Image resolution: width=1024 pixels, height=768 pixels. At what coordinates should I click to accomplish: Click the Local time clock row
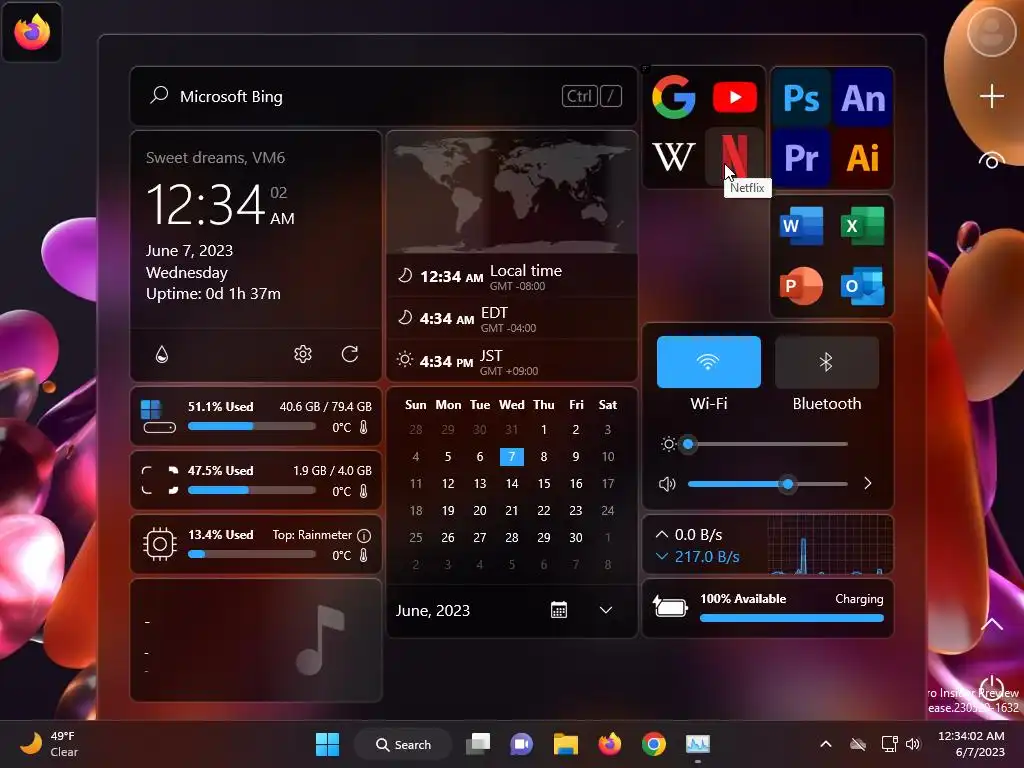pos(512,276)
